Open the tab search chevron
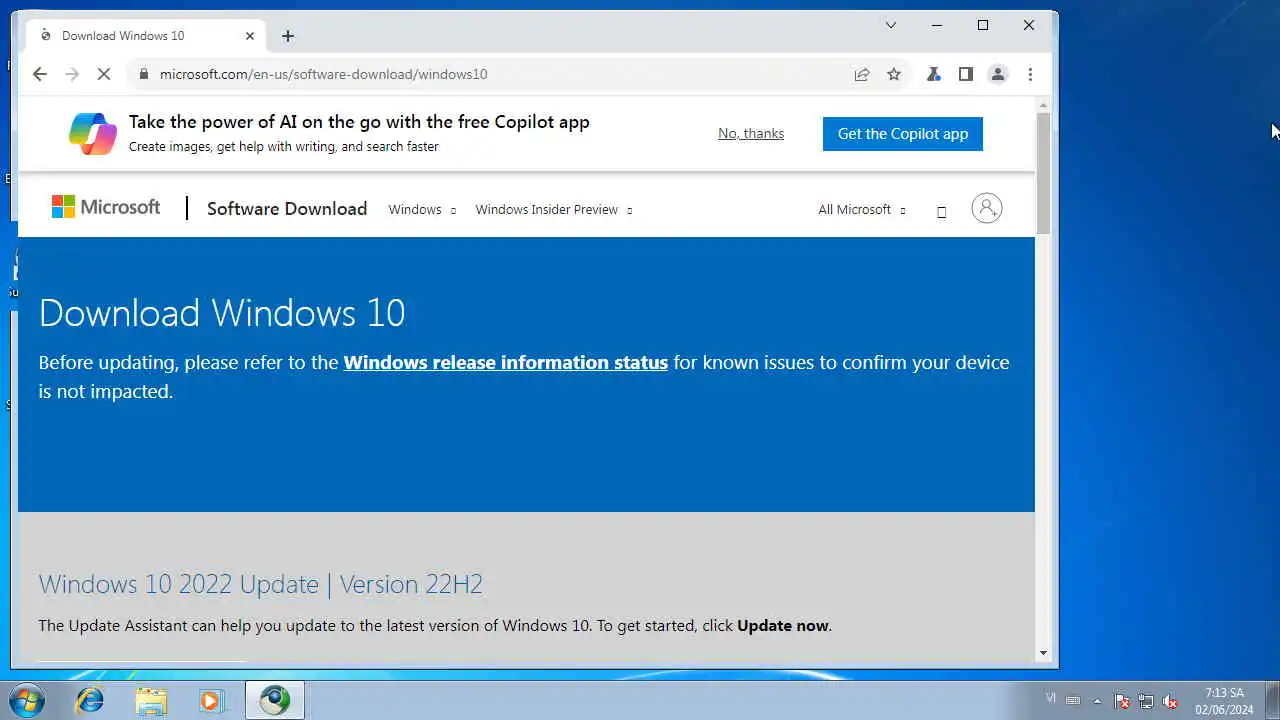1280x720 pixels. [x=891, y=25]
